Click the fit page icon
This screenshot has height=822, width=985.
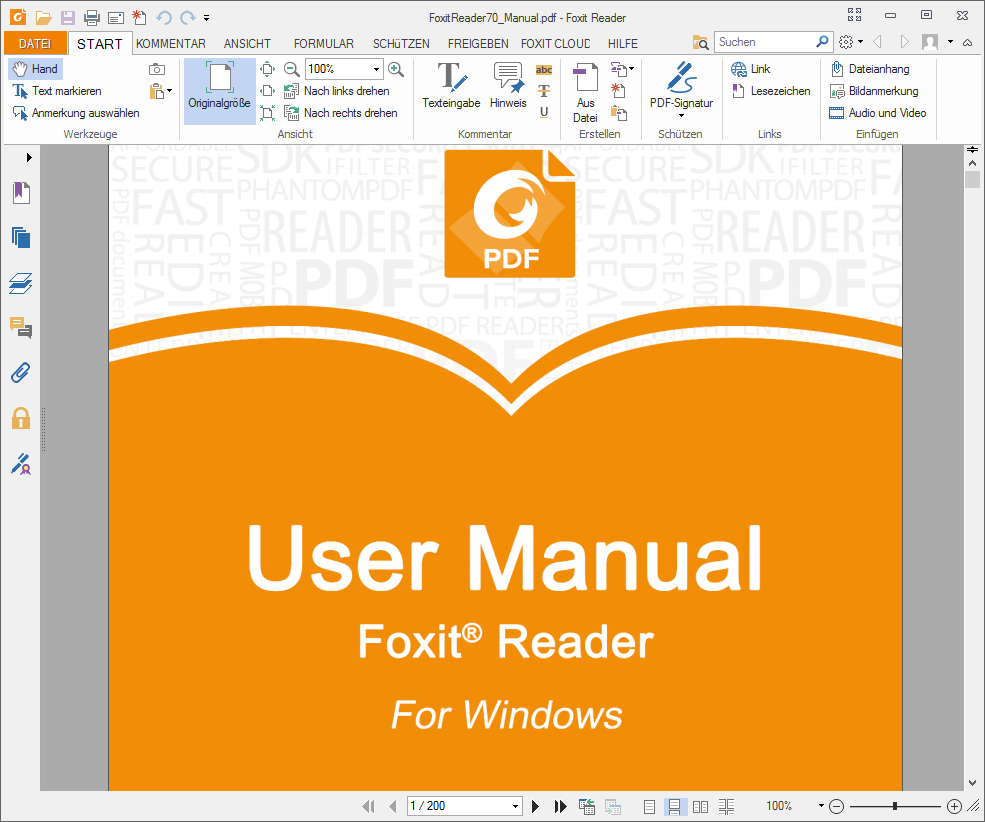pyautogui.click(x=268, y=69)
